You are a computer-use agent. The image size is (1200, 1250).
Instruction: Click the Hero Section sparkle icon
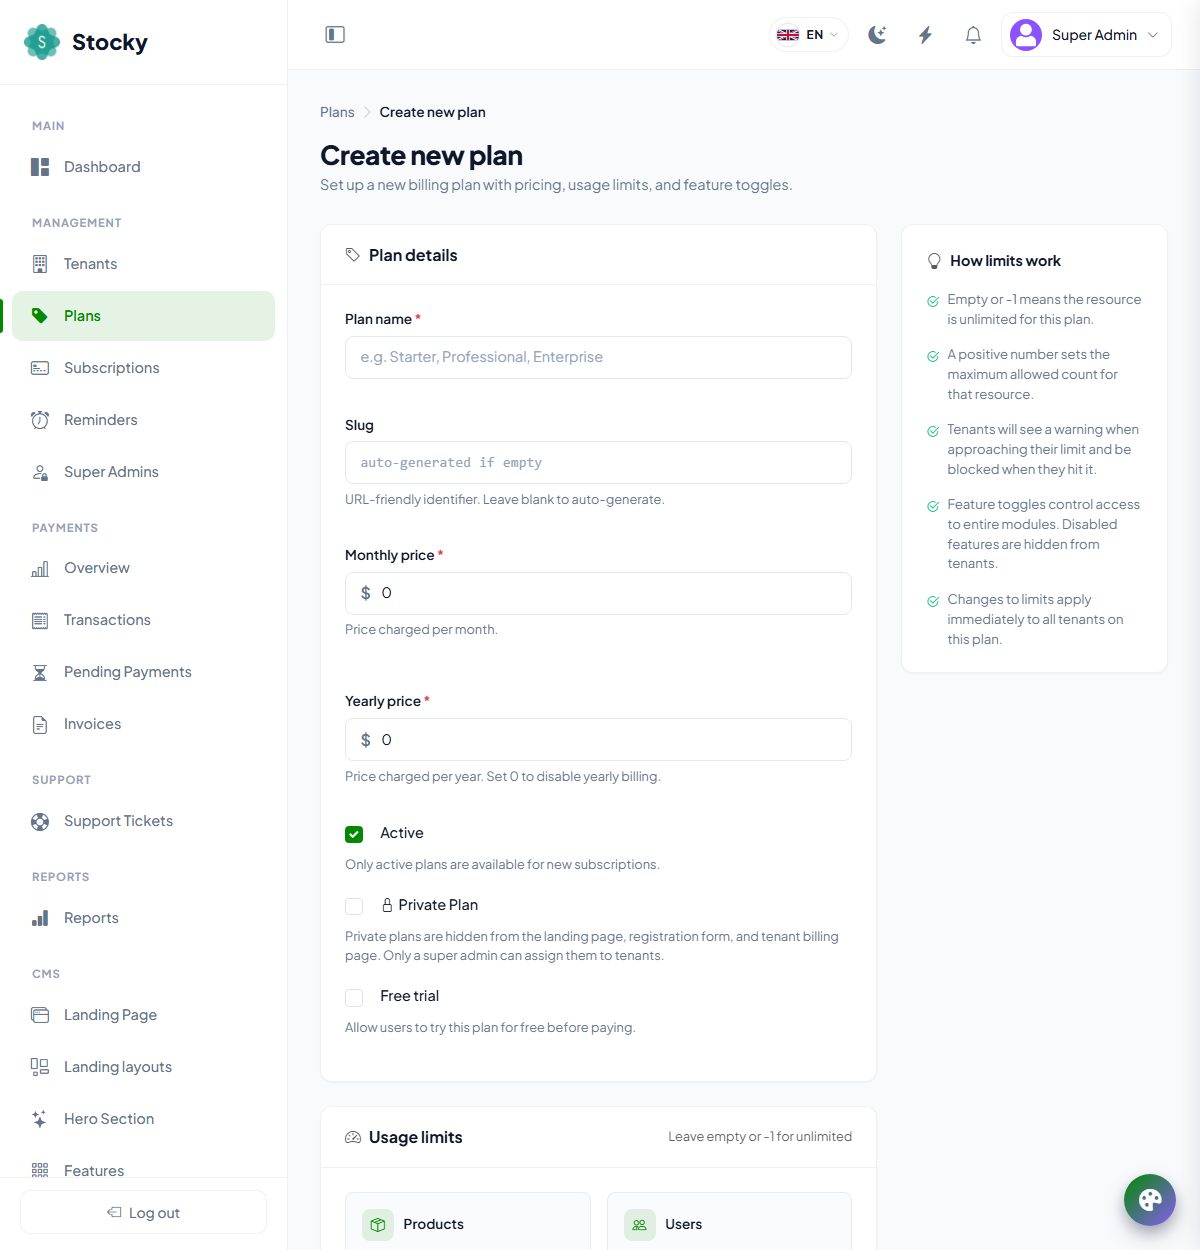pos(40,1119)
